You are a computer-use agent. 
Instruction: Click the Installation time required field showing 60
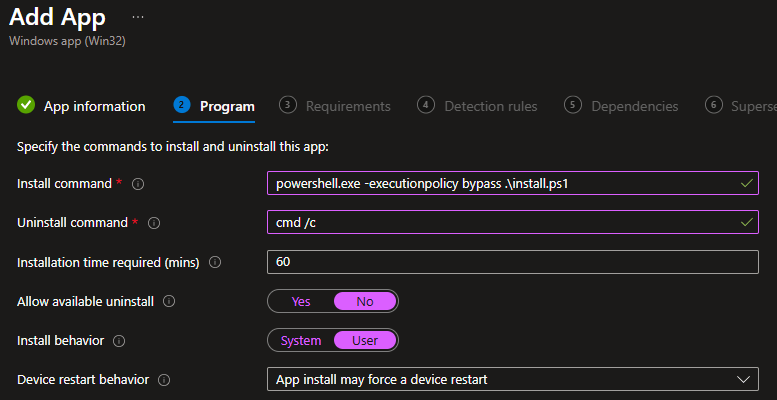(x=513, y=262)
